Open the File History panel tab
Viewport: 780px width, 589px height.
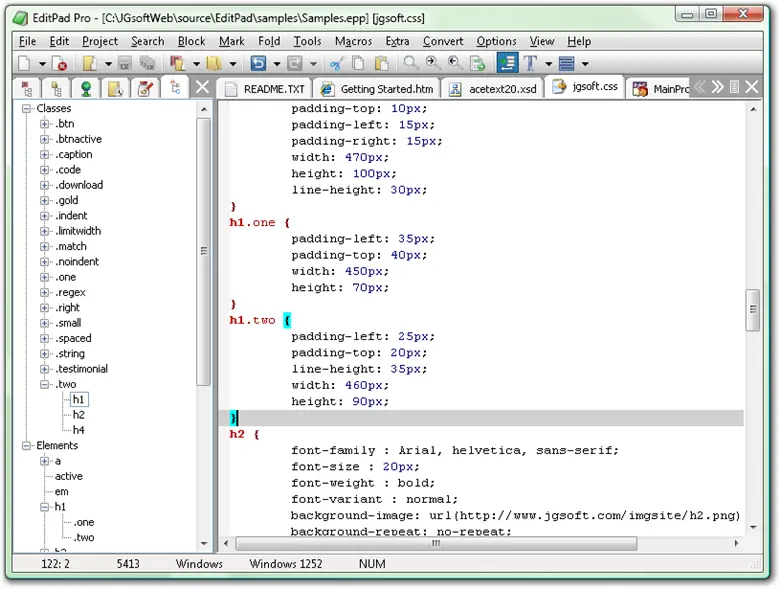116,89
